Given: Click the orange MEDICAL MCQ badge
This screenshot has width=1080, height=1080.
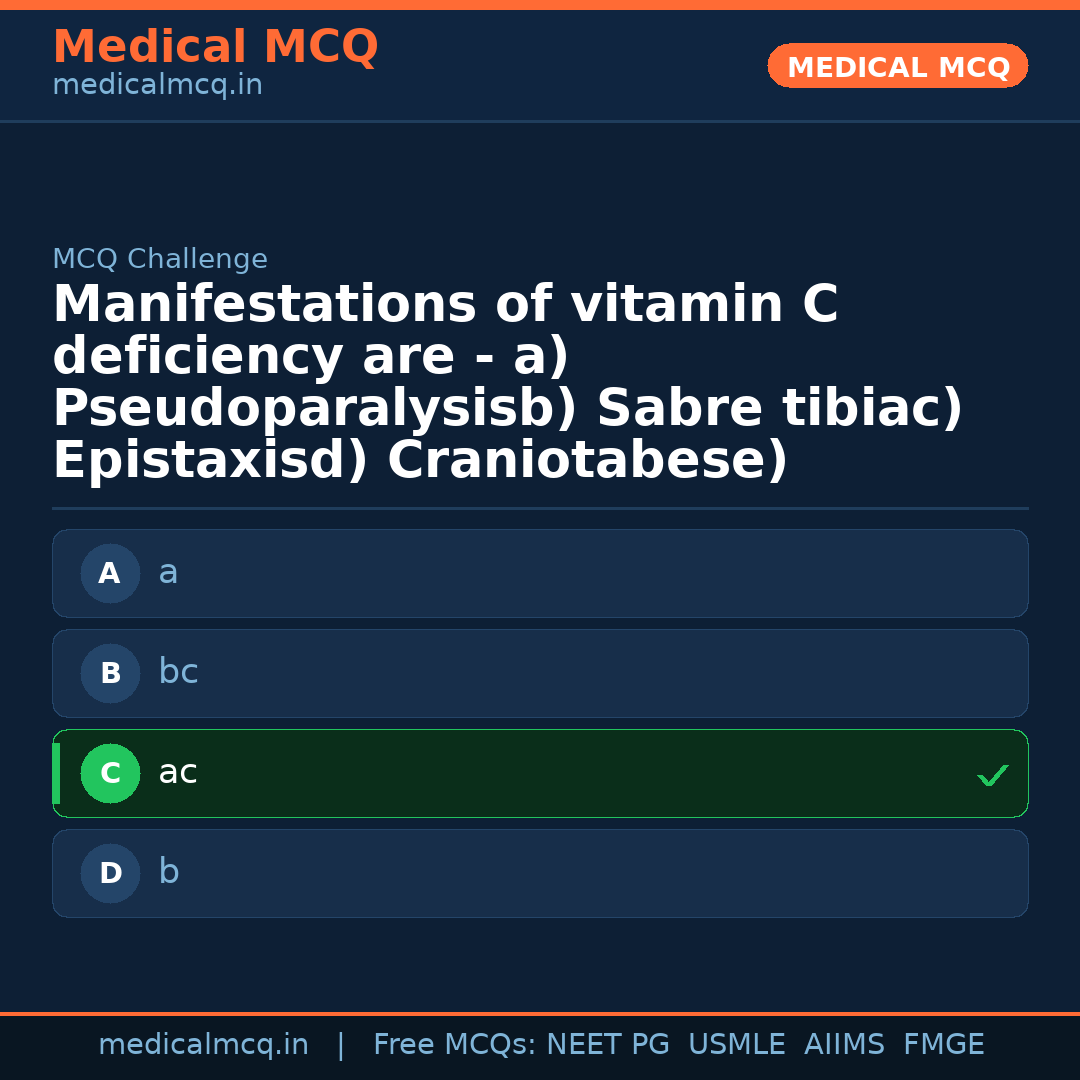Looking at the screenshot, I should (898, 67).
